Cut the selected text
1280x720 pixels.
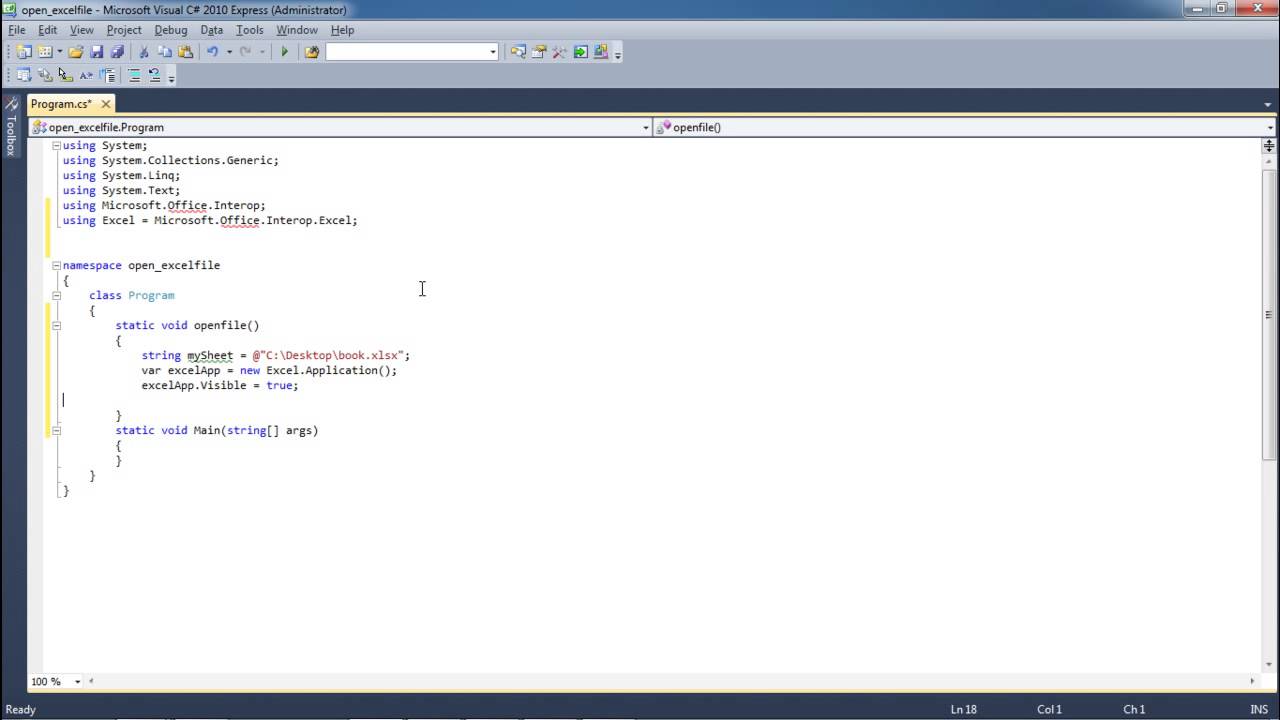[x=143, y=51]
